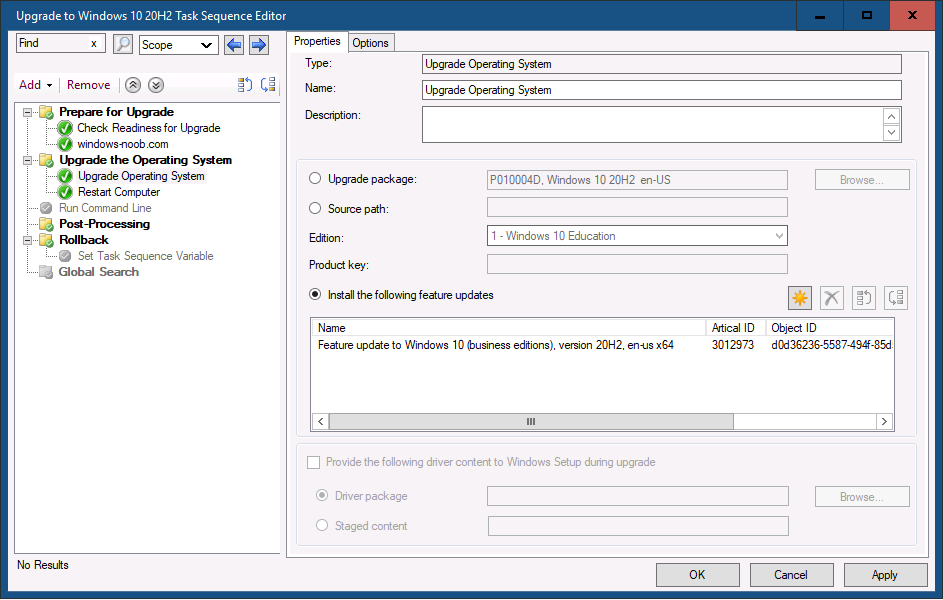The width and height of the screenshot is (943, 600).
Task: Collapse the Rollback group
Action: pyautogui.click(x=27, y=240)
